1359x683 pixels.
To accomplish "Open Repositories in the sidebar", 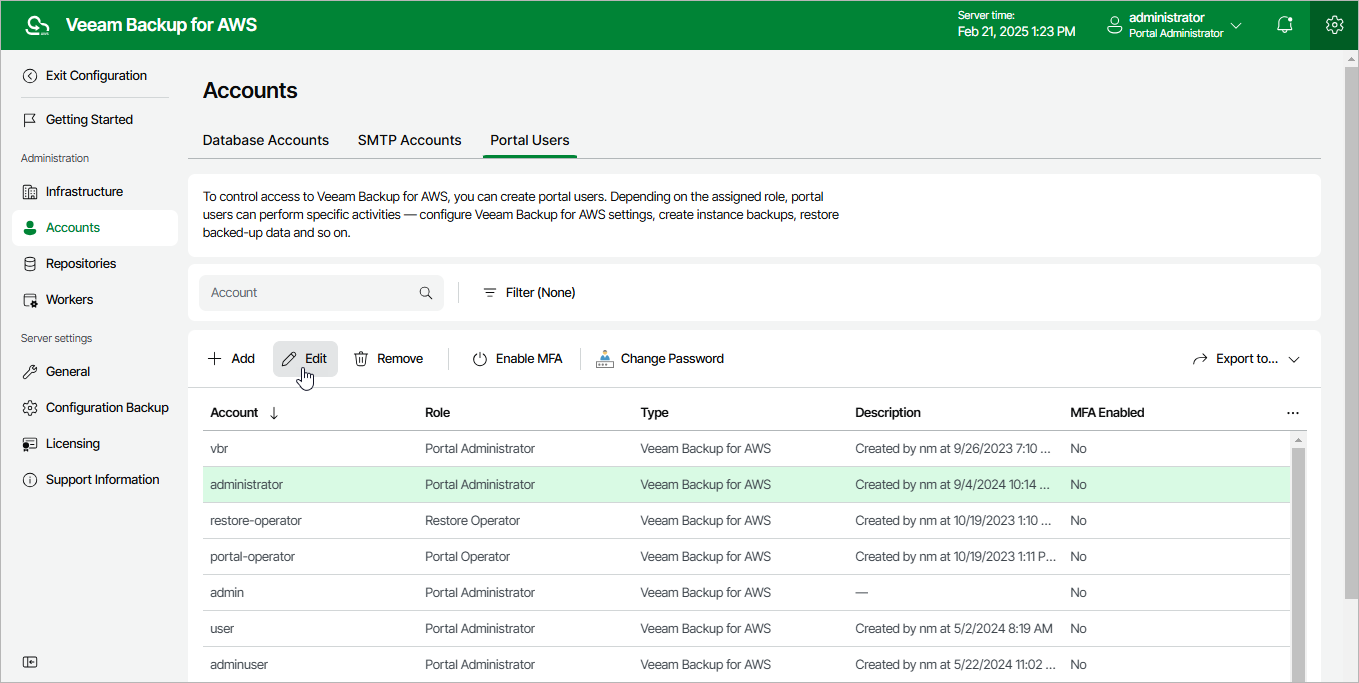I will point(80,264).
